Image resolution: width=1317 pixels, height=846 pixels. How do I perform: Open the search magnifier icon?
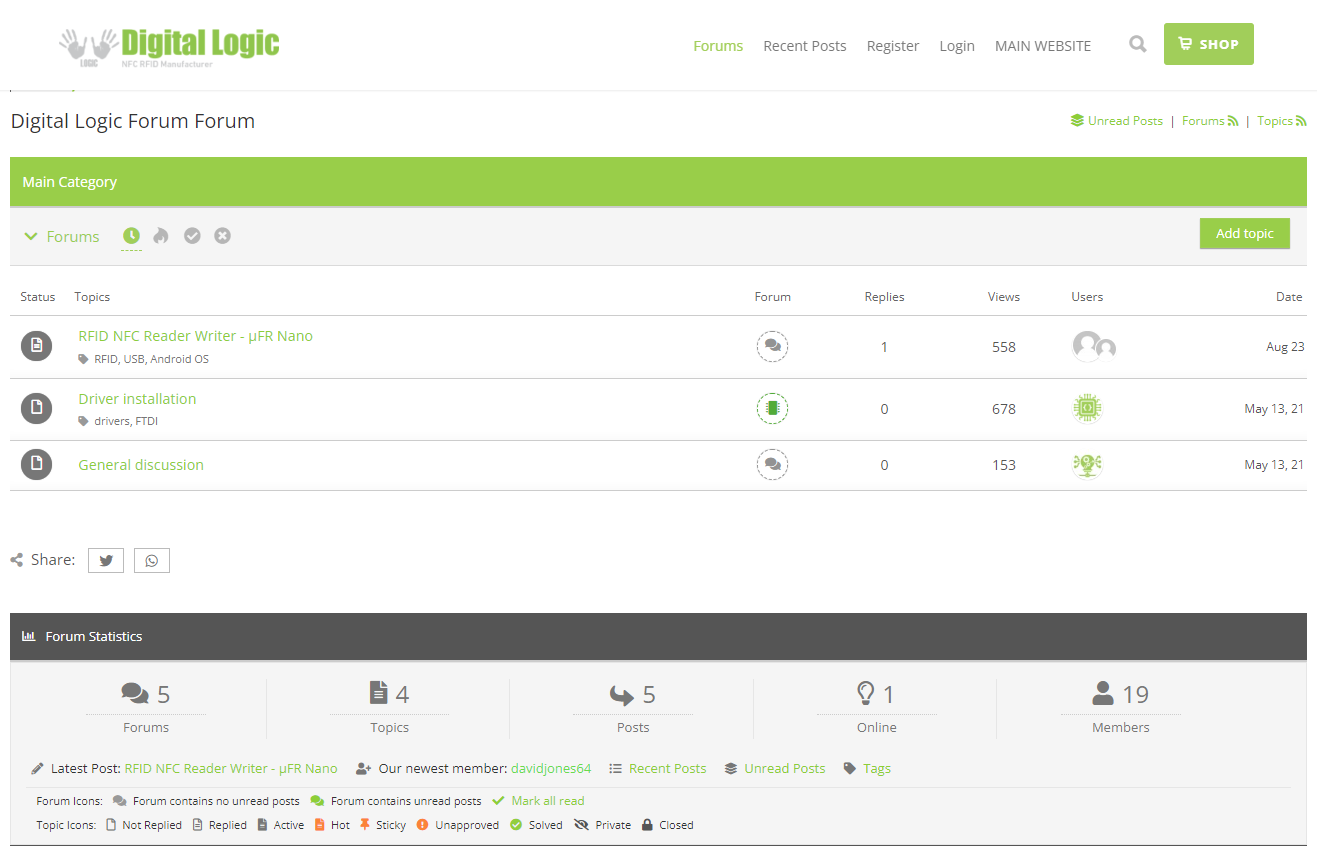[x=1138, y=44]
